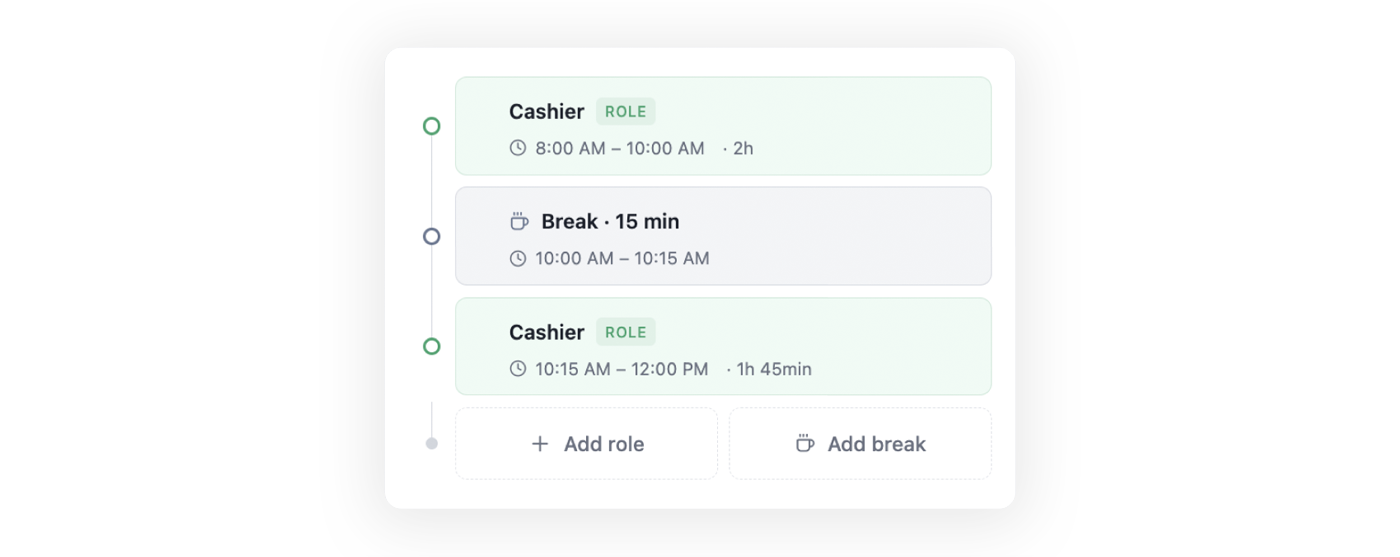Click the clock icon beside 10:15 AM – 12:00 PM
Image resolution: width=1400 pixels, height=557 pixels.
pyautogui.click(x=517, y=369)
